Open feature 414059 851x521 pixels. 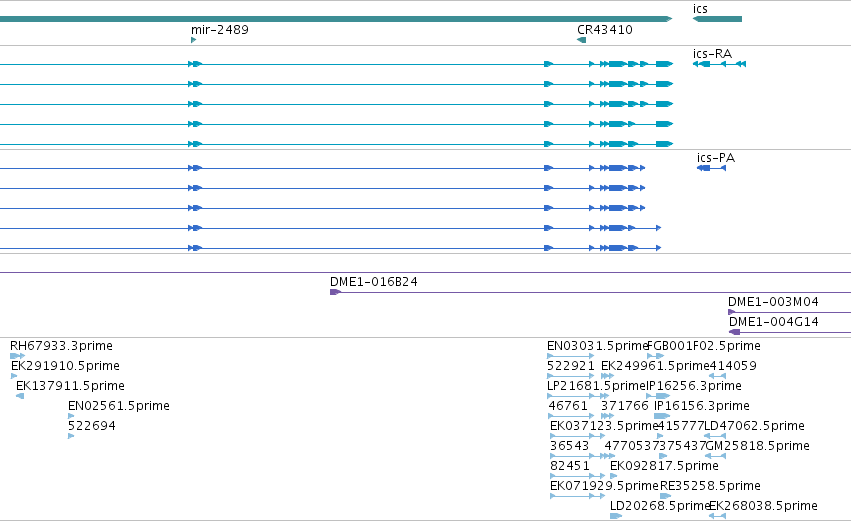pyautogui.click(x=733, y=366)
